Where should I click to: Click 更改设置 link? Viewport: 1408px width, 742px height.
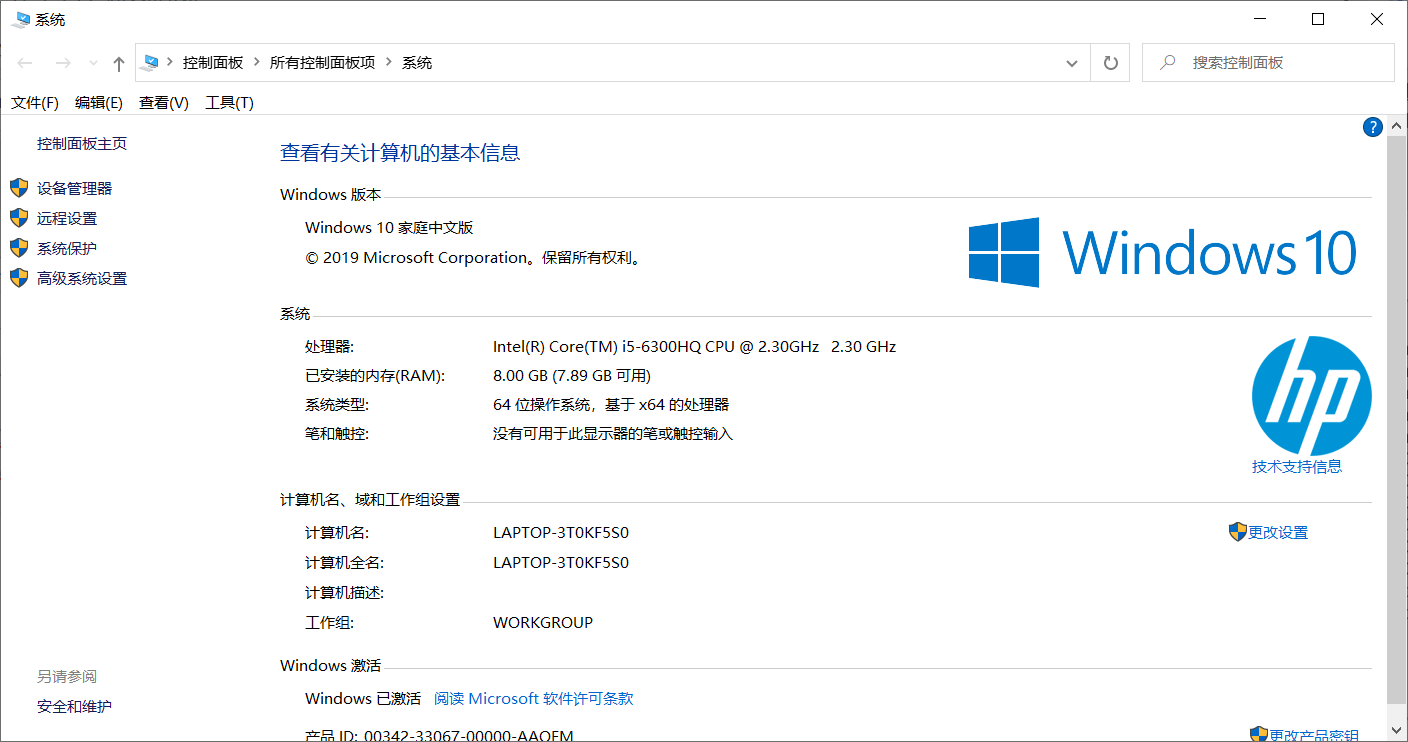tap(1278, 533)
